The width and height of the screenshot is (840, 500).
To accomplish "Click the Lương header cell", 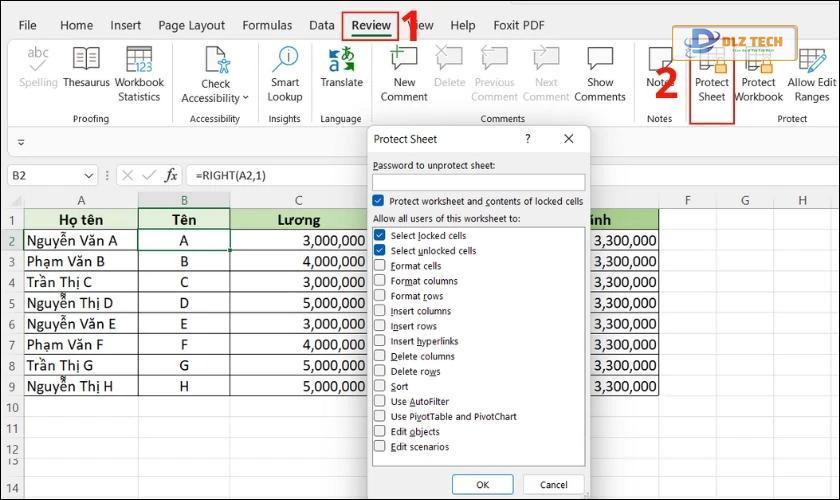I will coord(298,220).
